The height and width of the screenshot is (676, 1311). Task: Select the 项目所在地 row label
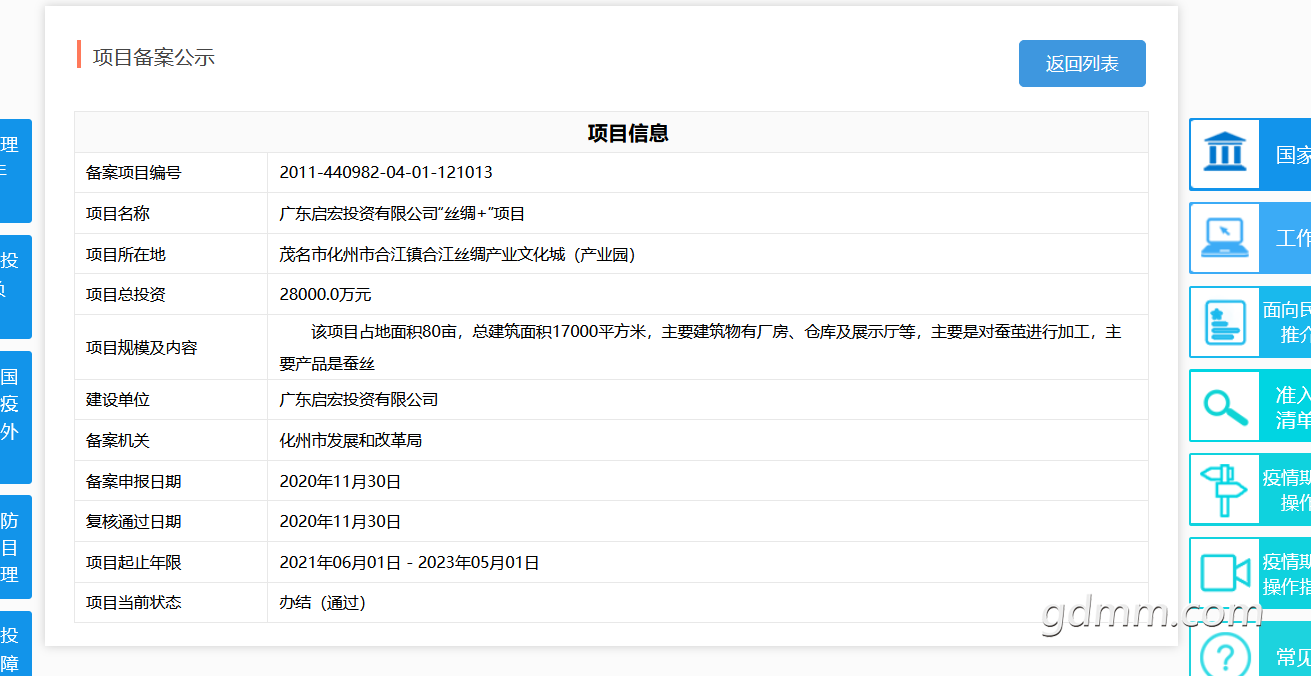pos(126,255)
